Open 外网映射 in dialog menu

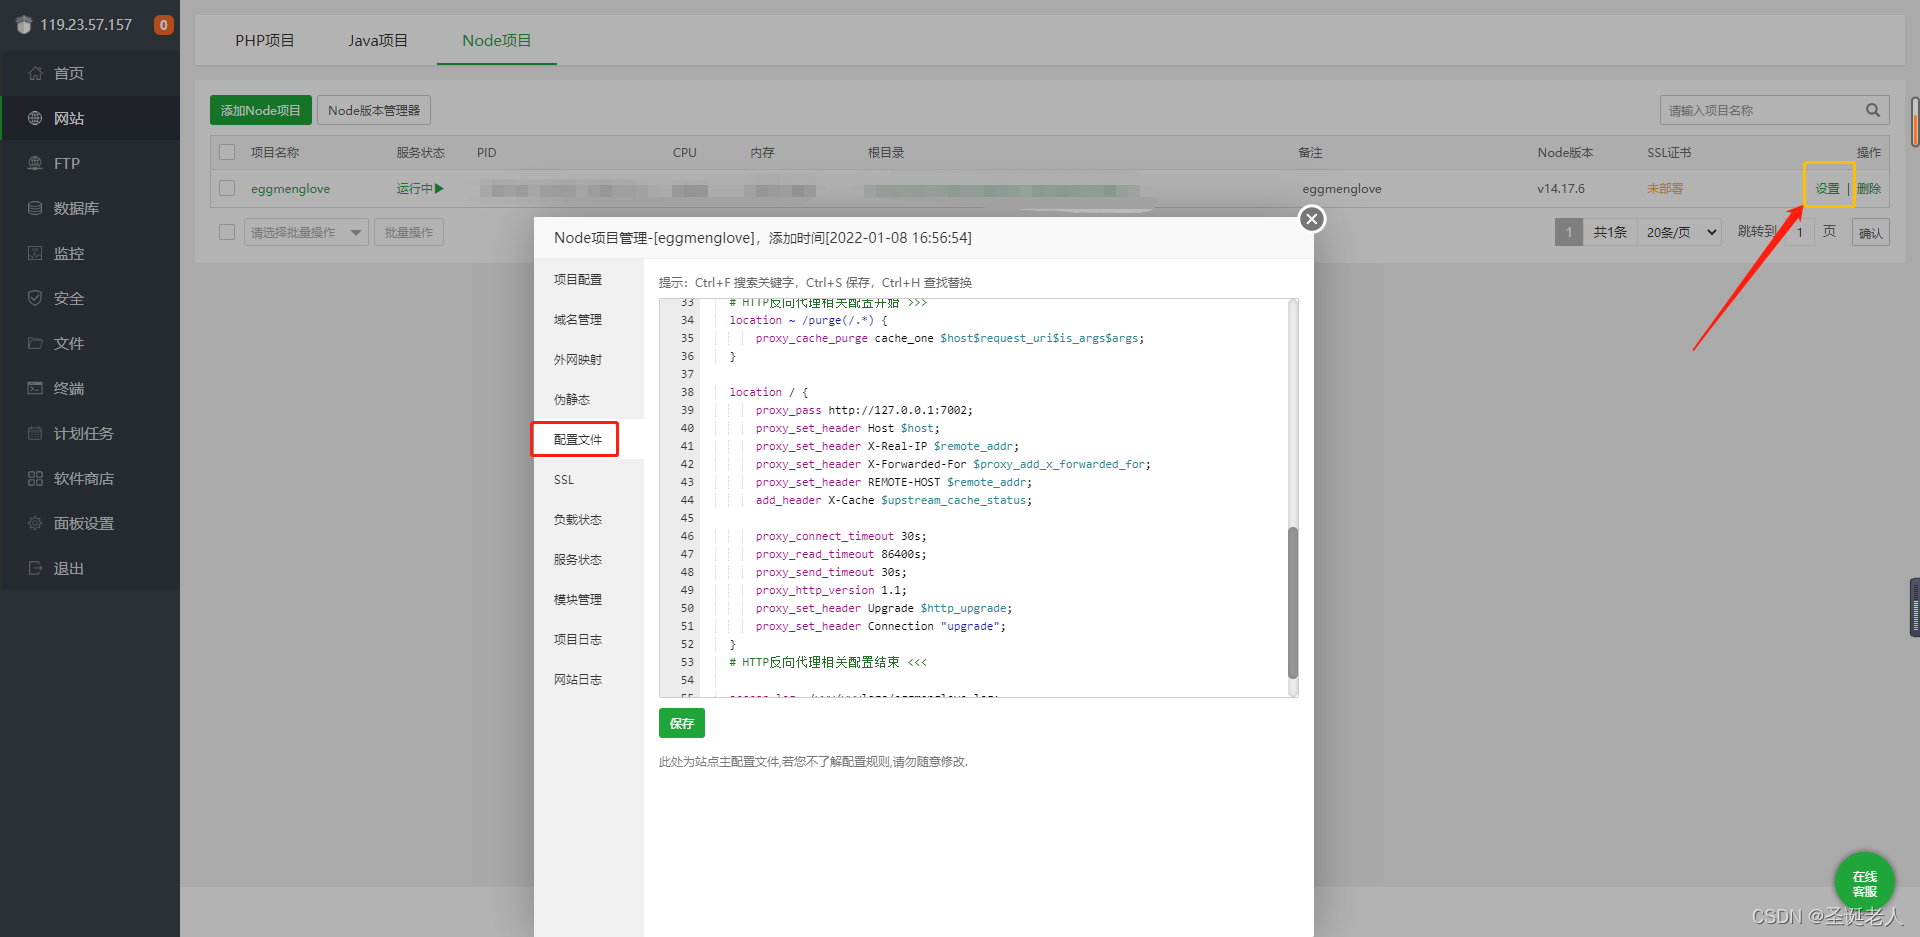(x=588, y=359)
